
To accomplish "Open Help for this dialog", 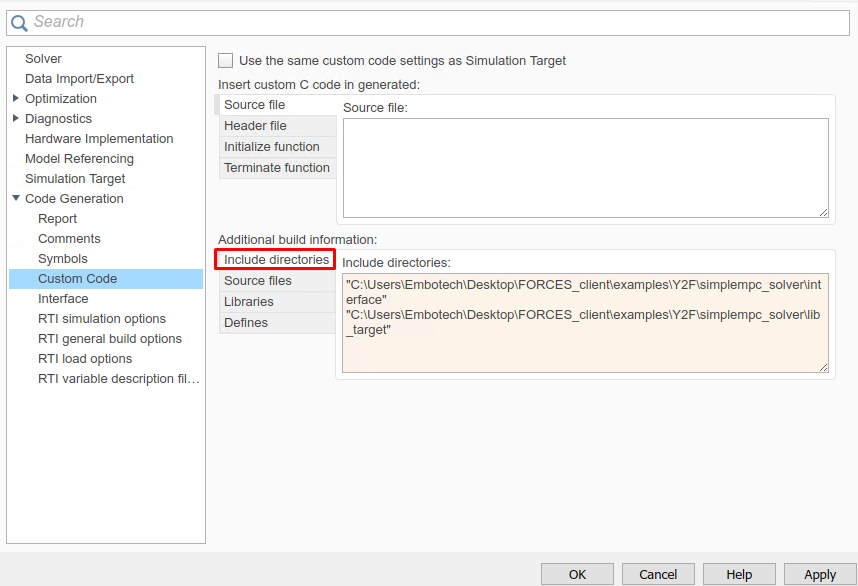I will [x=739, y=574].
